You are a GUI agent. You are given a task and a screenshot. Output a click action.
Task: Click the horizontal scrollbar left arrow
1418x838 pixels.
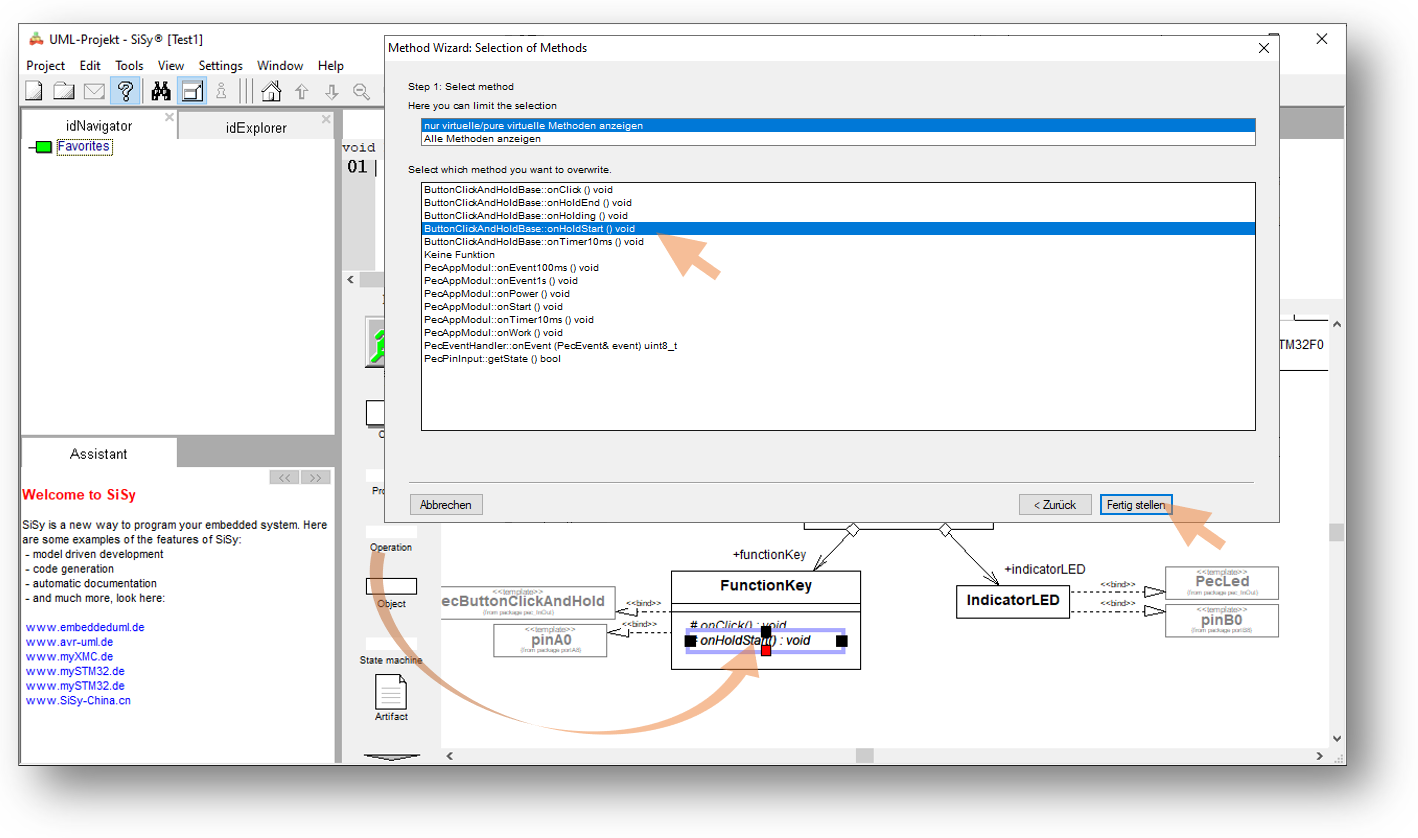tap(449, 756)
